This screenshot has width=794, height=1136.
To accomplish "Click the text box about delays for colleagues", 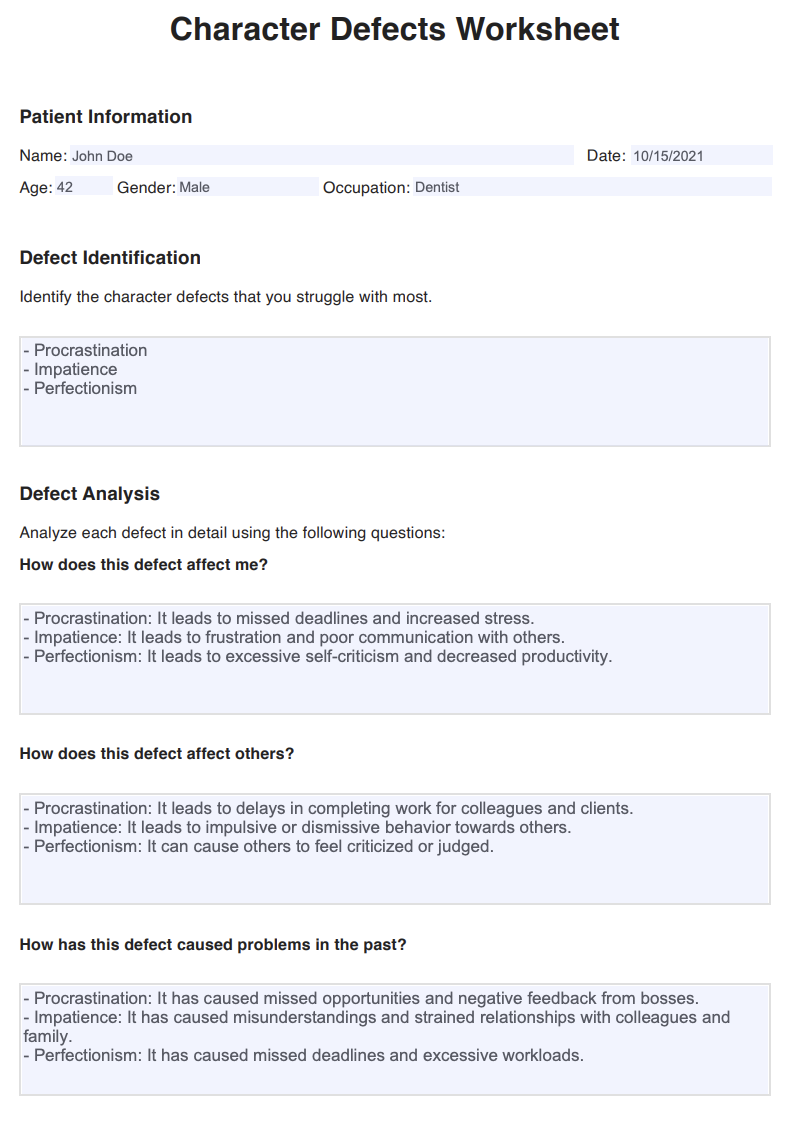I will point(395,848).
